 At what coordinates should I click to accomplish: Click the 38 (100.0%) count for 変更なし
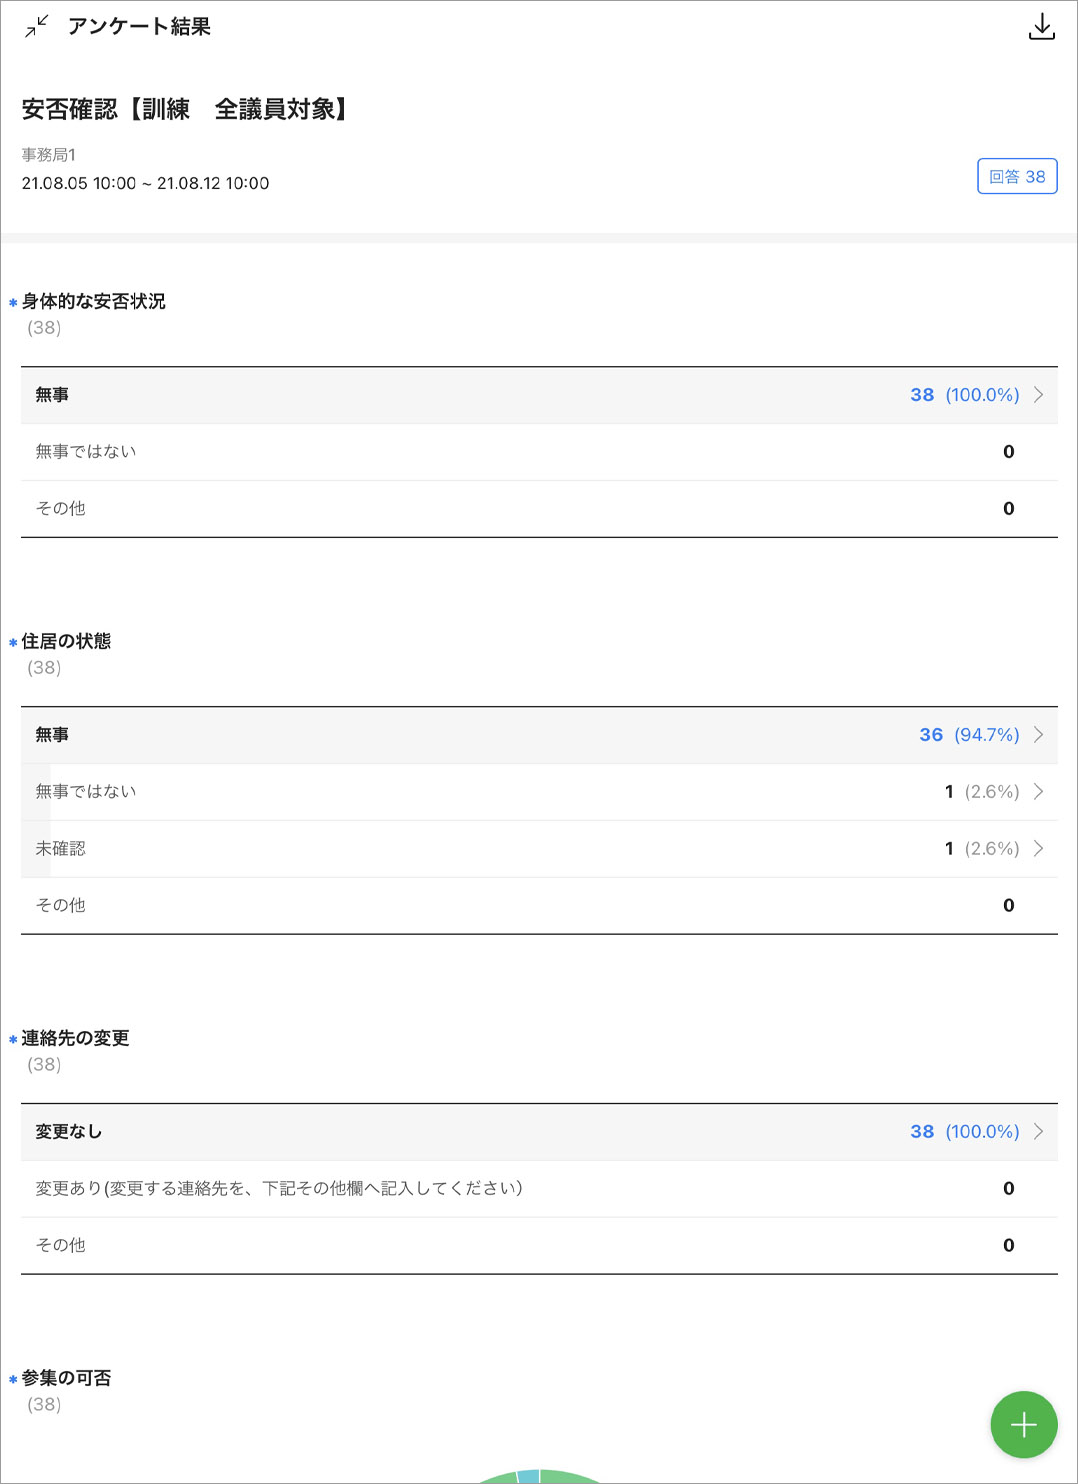pyautogui.click(x=964, y=1132)
